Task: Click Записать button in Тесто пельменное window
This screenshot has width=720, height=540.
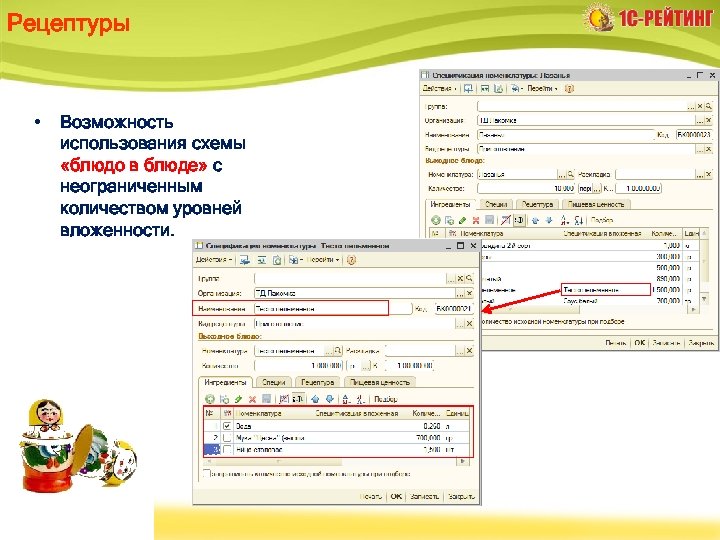Action: [425, 496]
